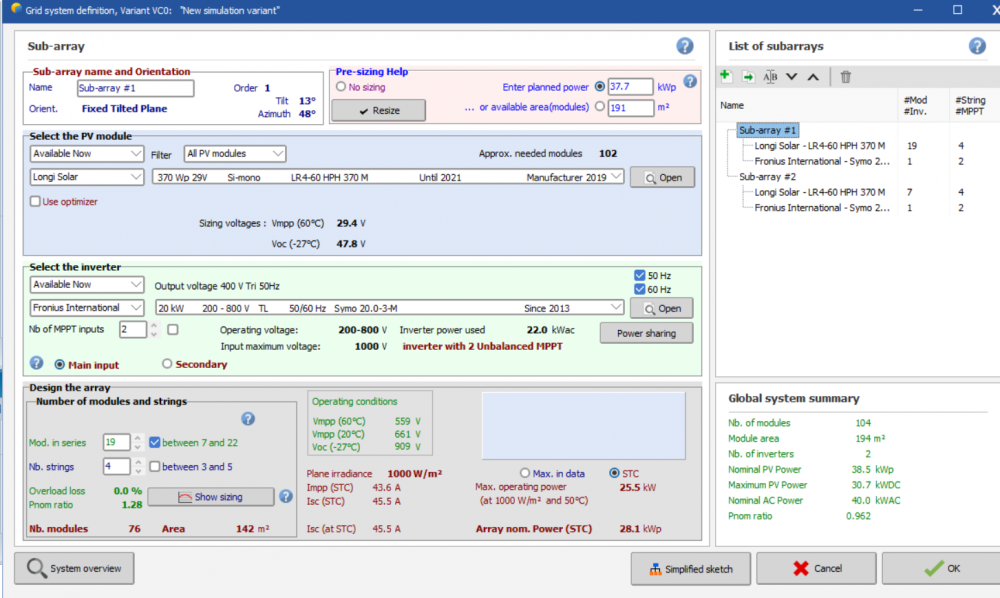
Task: Select the No sizing radio button
Action: click(x=341, y=87)
